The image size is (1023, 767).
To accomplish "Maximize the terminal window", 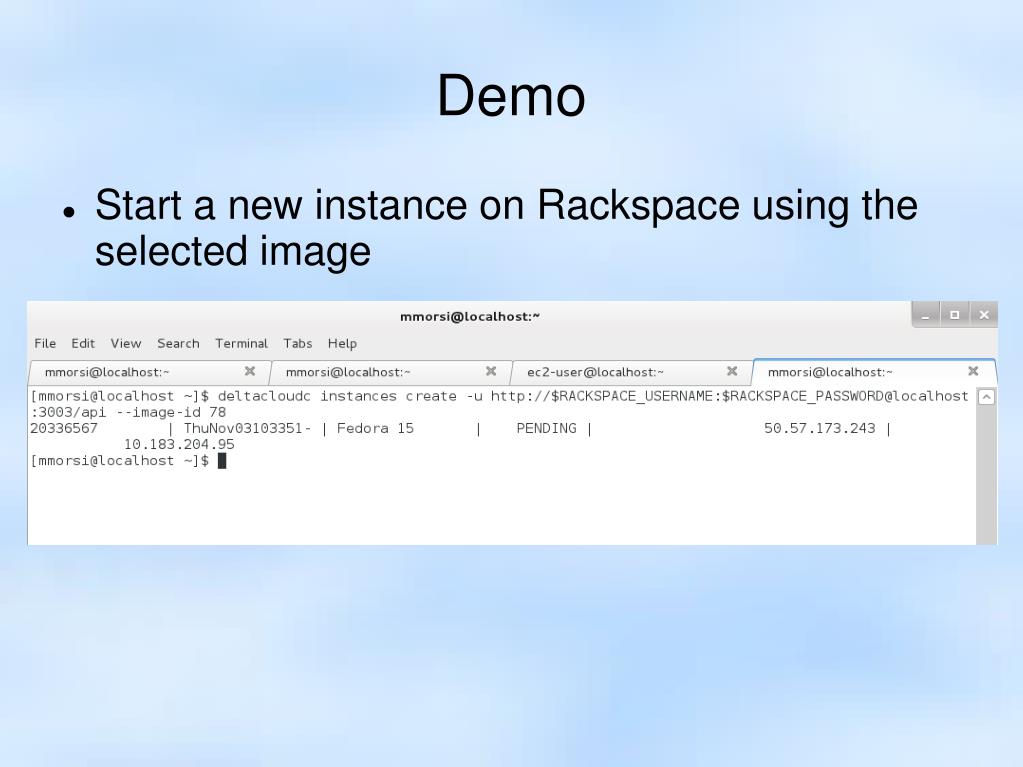I will 954,315.
